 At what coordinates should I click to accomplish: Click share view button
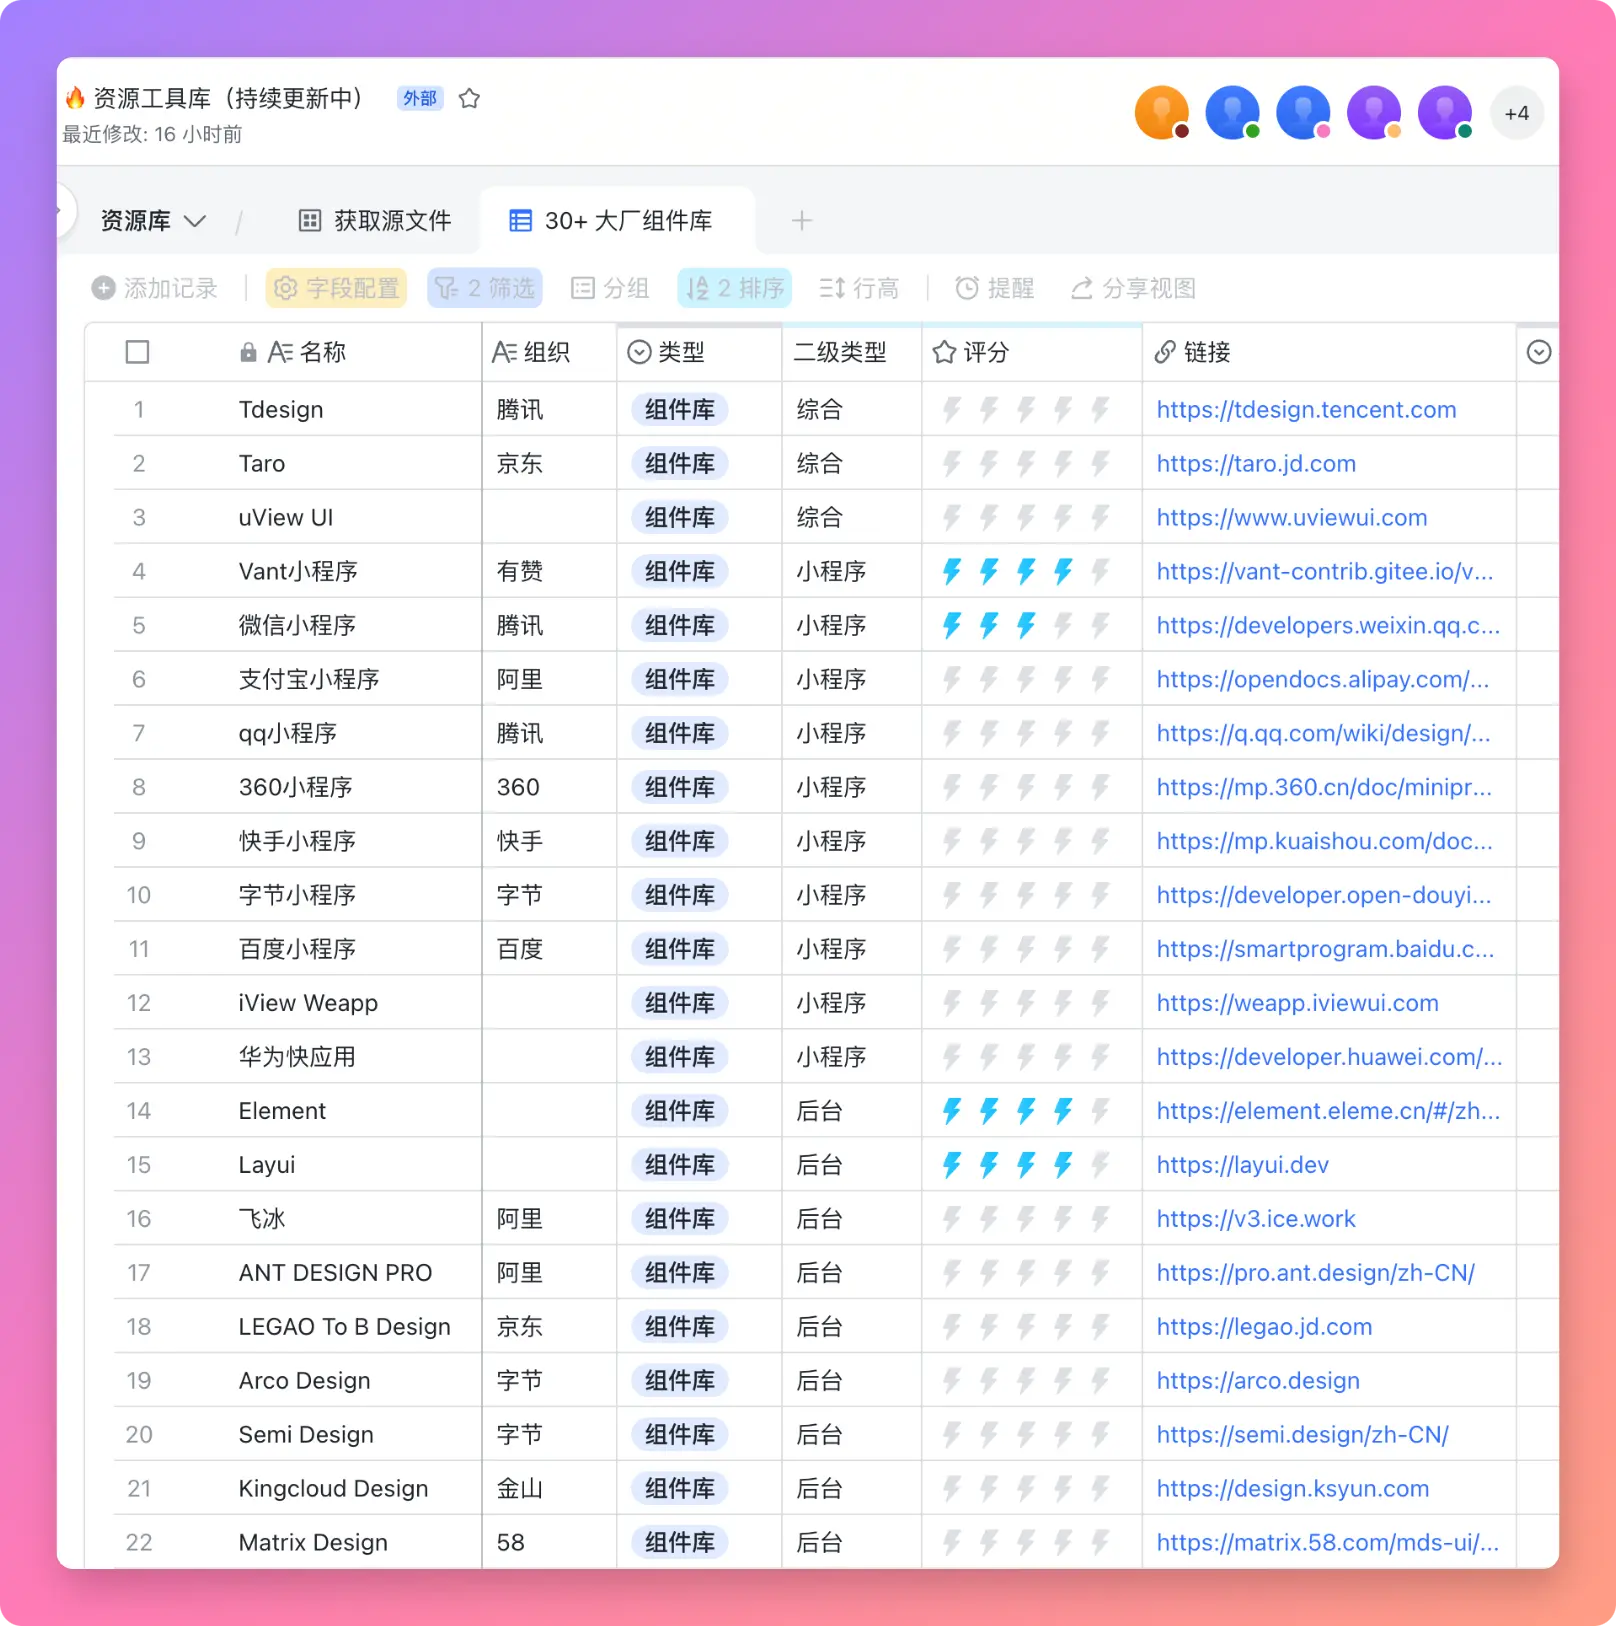1133,289
